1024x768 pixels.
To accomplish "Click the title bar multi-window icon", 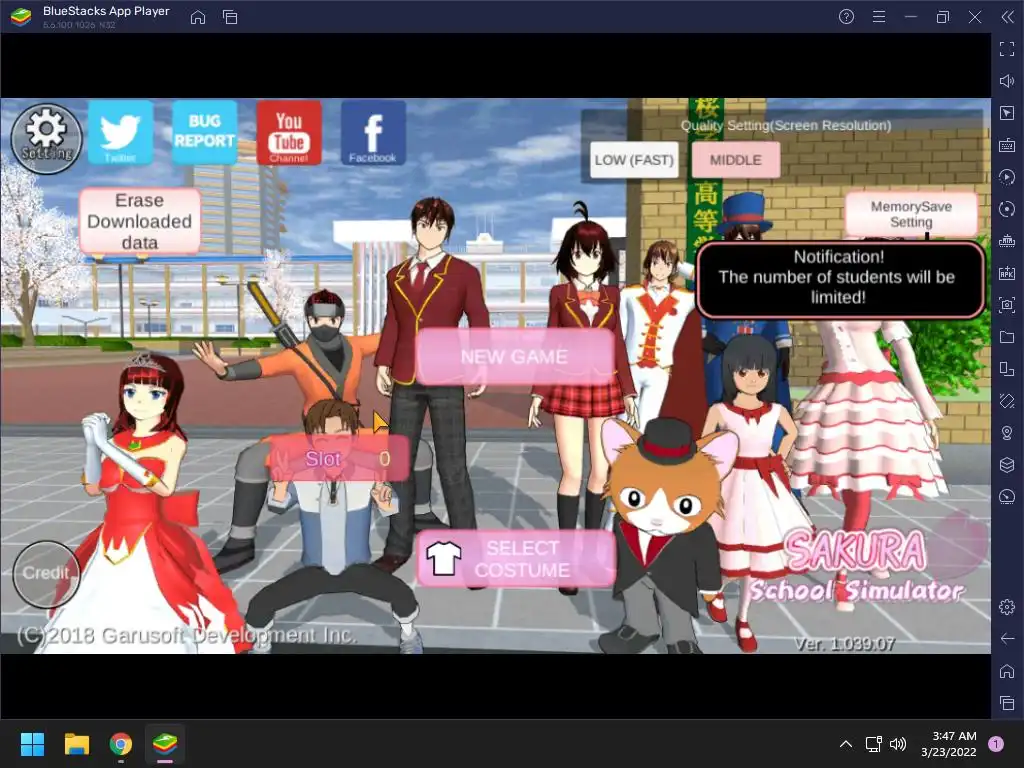I will (230, 17).
